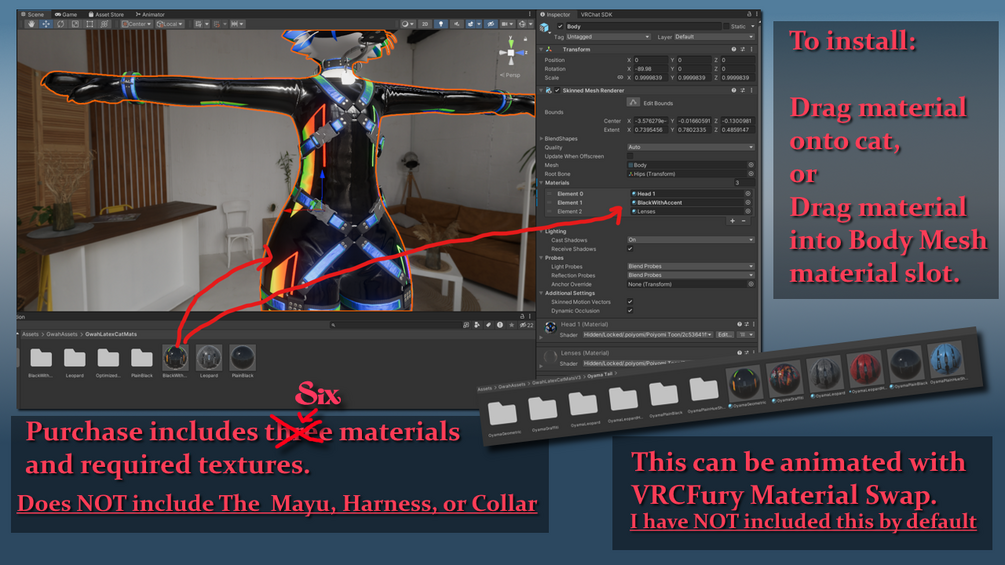Open Transform component three-dot menu

751,49
